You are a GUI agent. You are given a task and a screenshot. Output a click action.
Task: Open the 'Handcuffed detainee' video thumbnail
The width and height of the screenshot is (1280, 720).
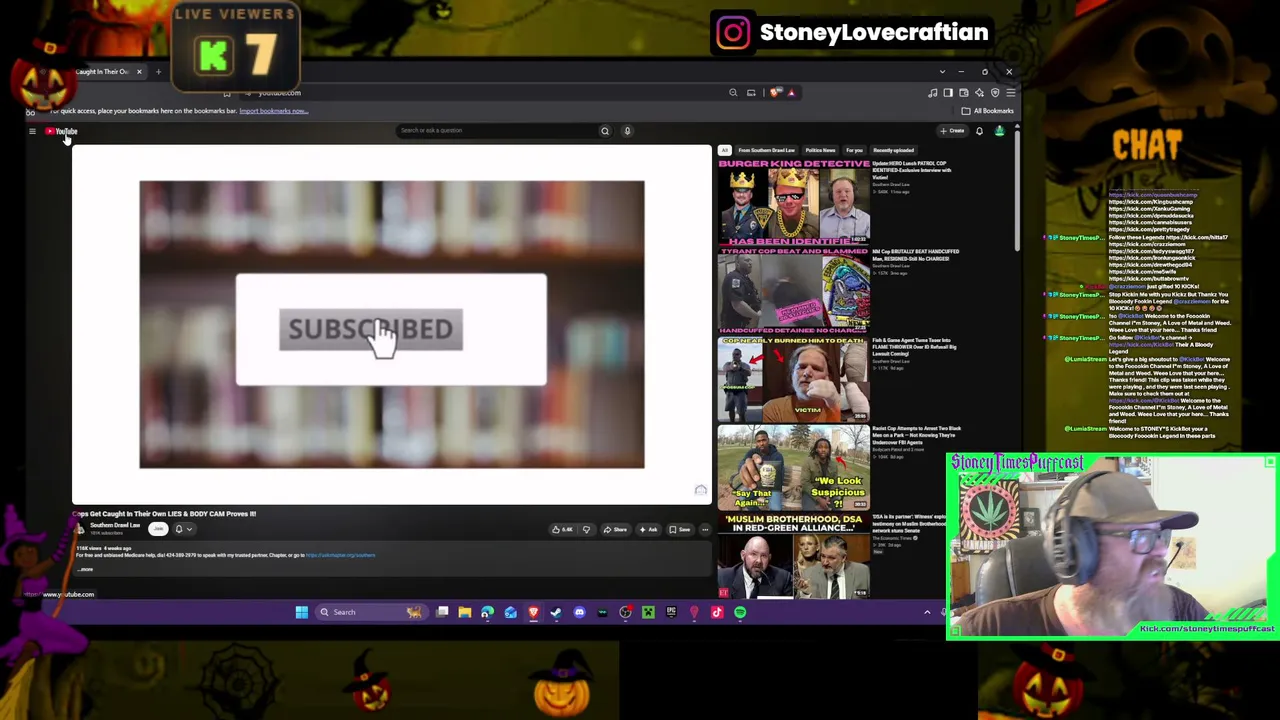tap(794, 290)
